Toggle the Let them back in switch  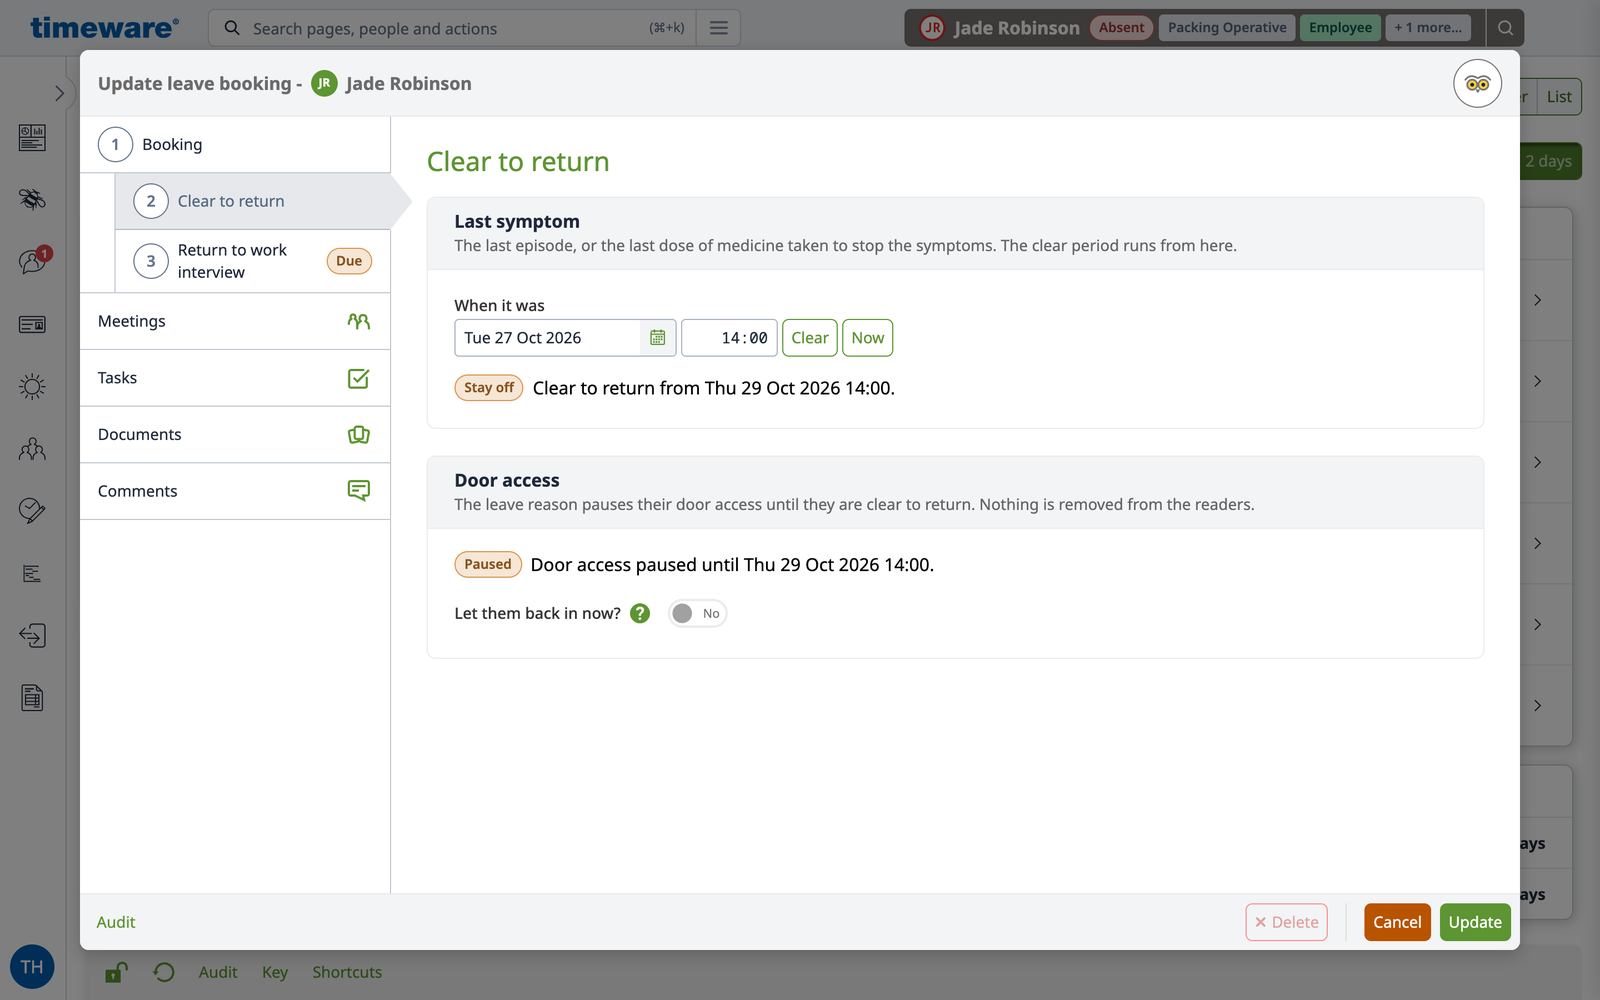pos(697,613)
